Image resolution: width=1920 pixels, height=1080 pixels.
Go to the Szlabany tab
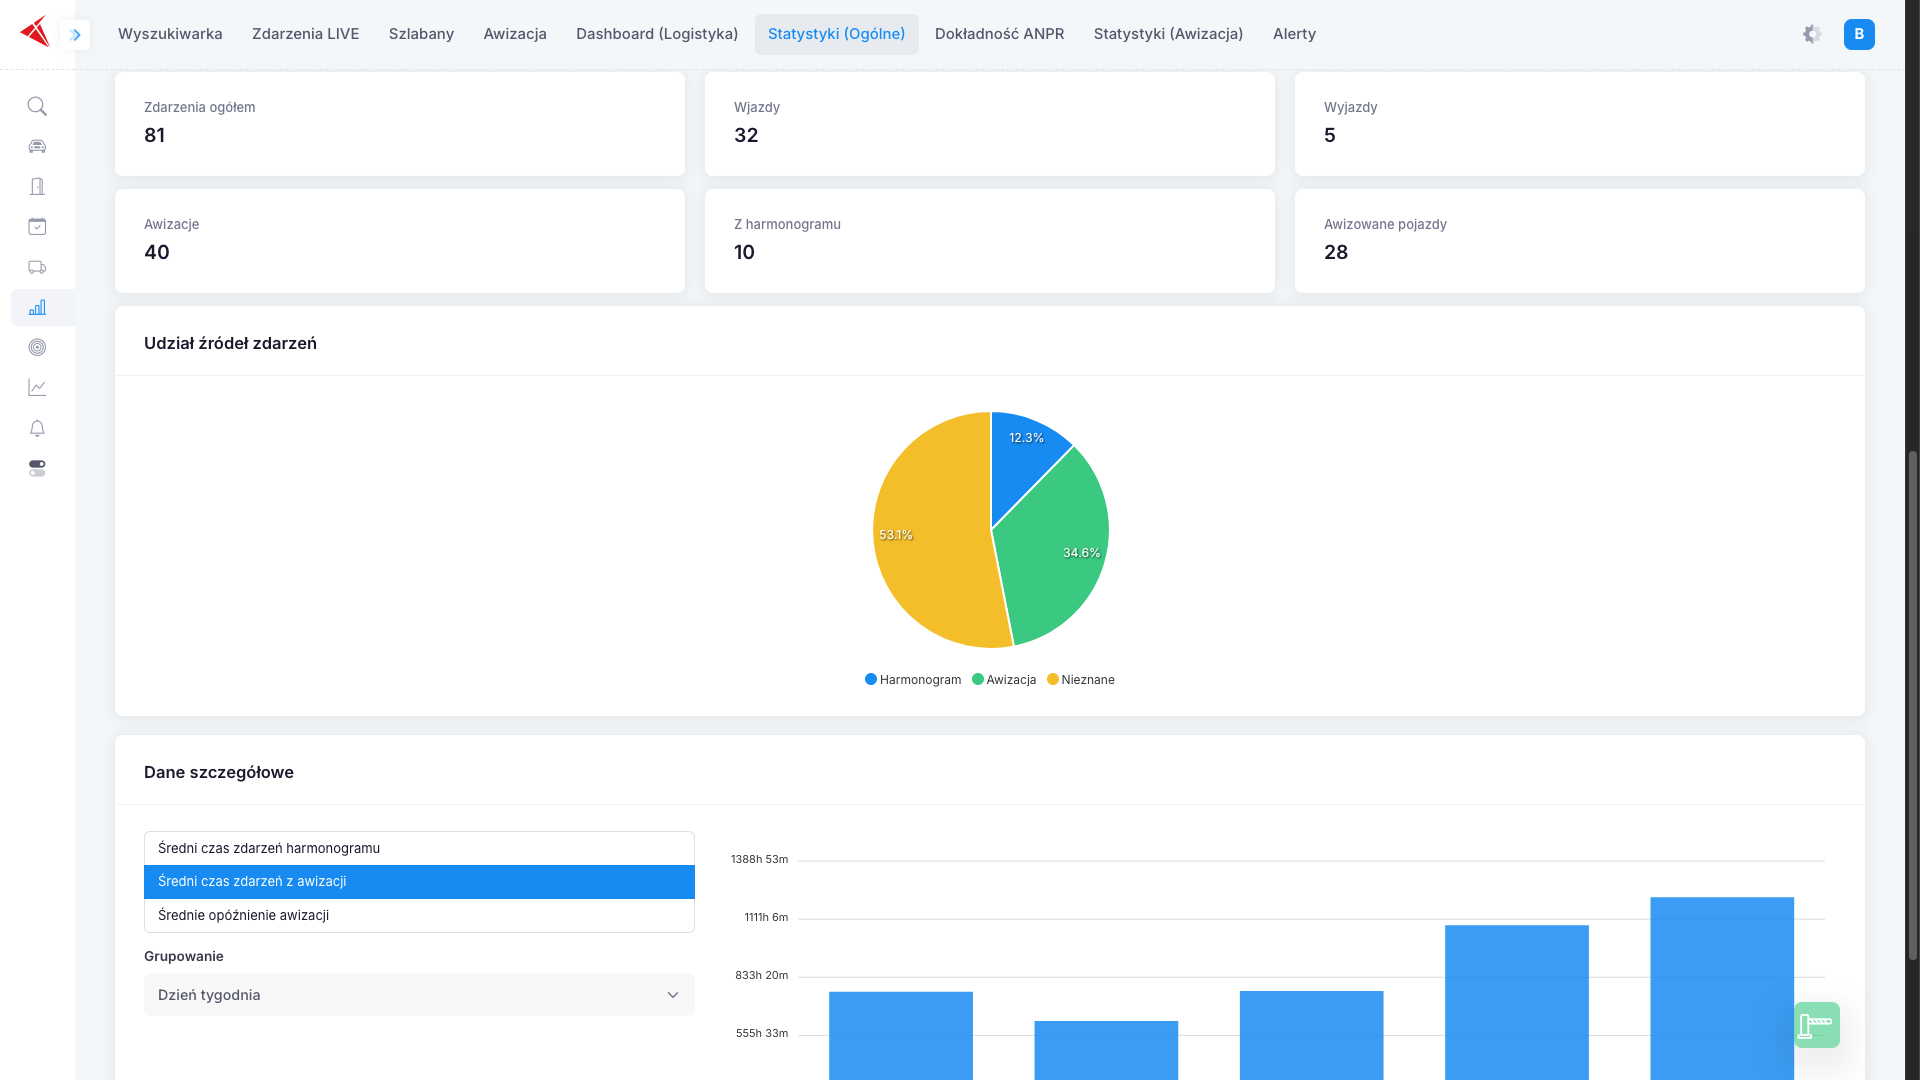coord(421,34)
